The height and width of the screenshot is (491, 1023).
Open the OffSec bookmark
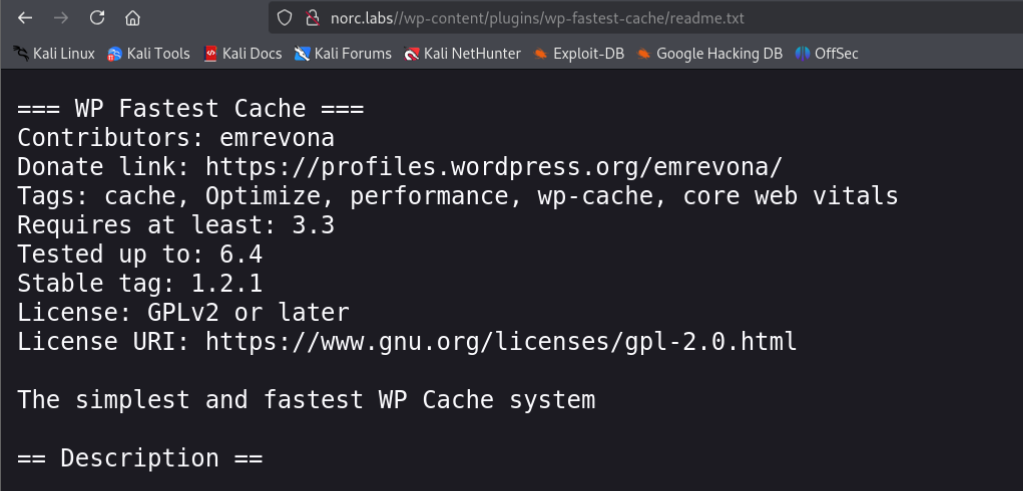(827, 53)
